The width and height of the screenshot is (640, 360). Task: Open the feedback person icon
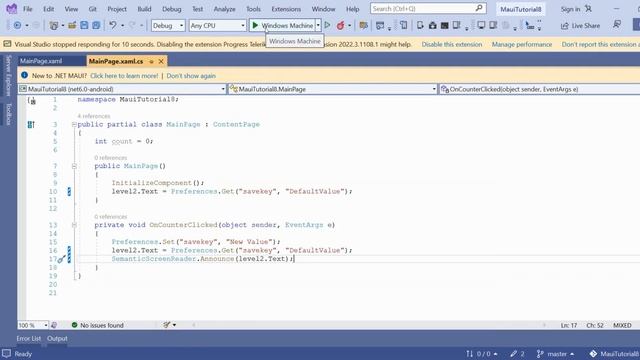(x=617, y=25)
